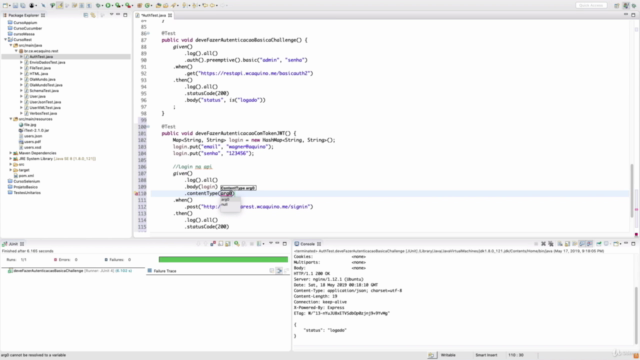640x360 pixels.
Task: Fold method at line 86 marker
Action: pyautogui.click(x=148, y=33)
